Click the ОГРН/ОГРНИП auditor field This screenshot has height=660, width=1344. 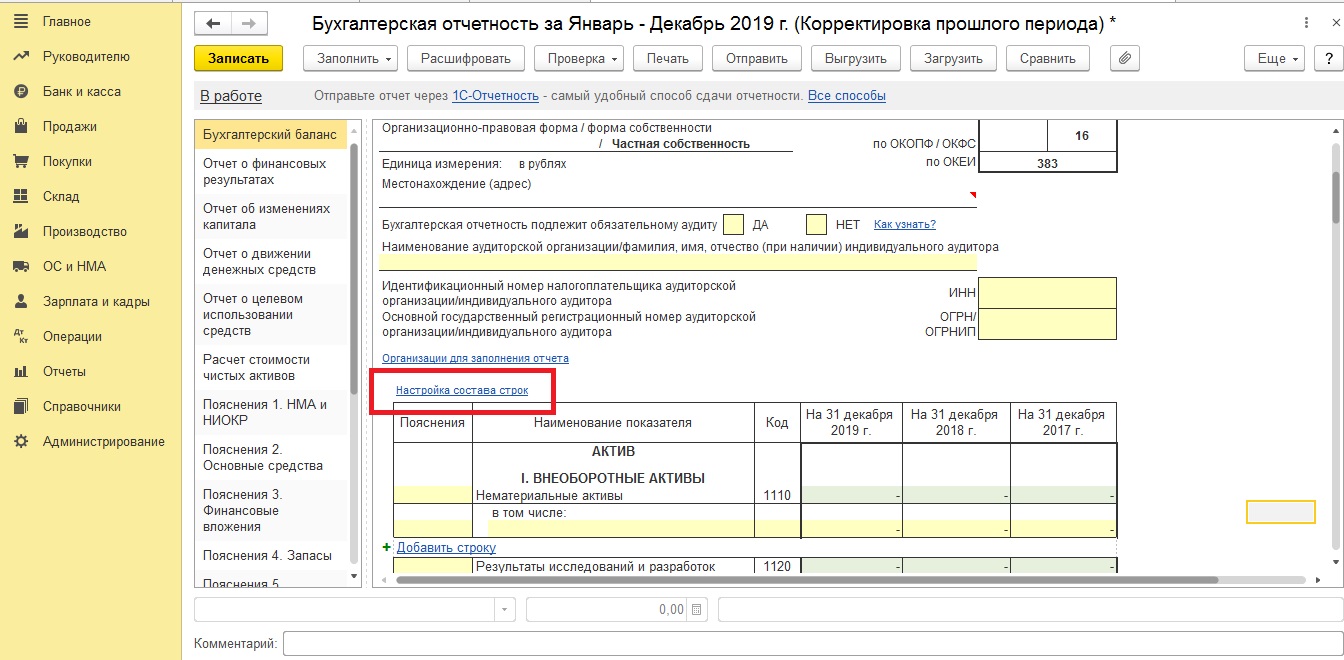pyautogui.click(x=1047, y=324)
